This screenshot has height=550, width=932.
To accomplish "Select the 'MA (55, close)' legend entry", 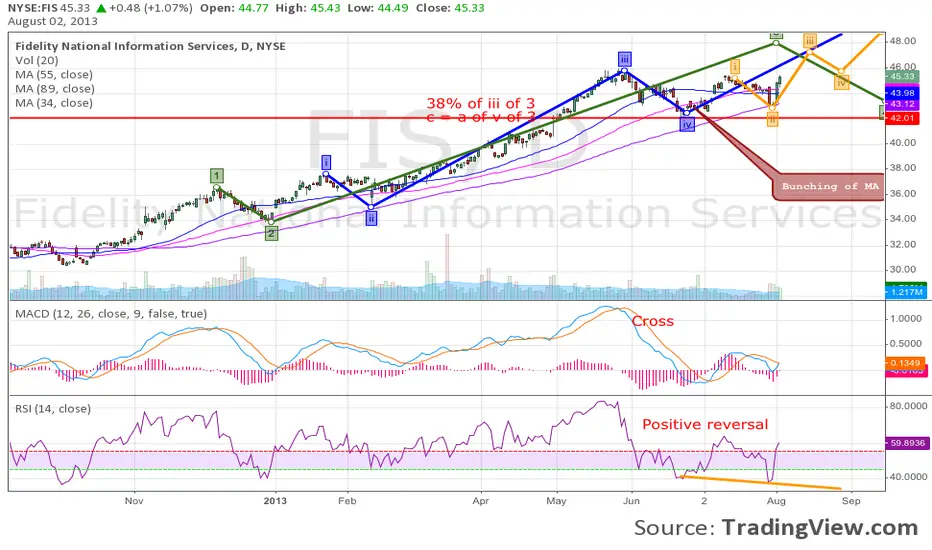I will [x=54, y=74].
